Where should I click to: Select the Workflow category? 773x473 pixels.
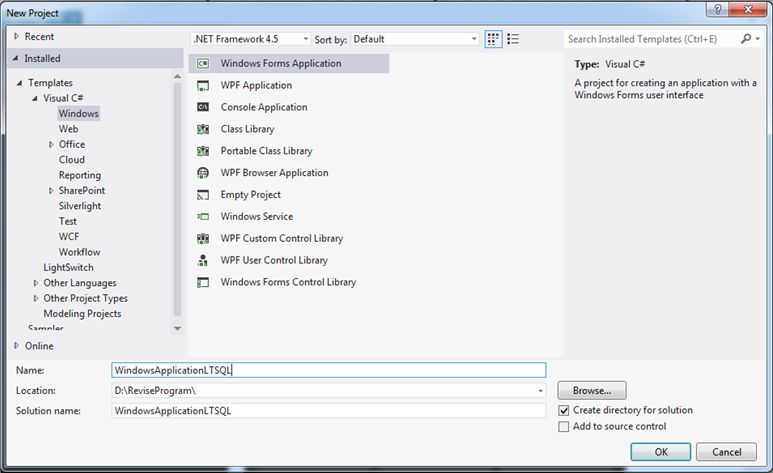click(x=80, y=252)
